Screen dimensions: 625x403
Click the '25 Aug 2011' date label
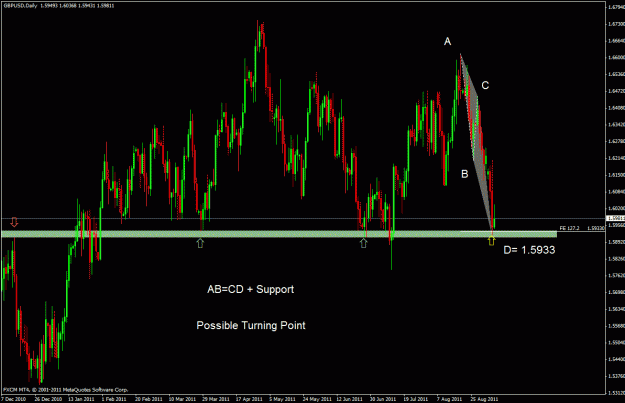click(484, 399)
